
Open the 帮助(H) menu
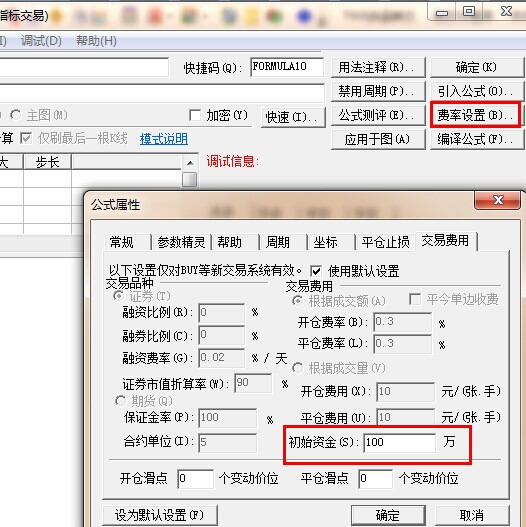point(96,41)
